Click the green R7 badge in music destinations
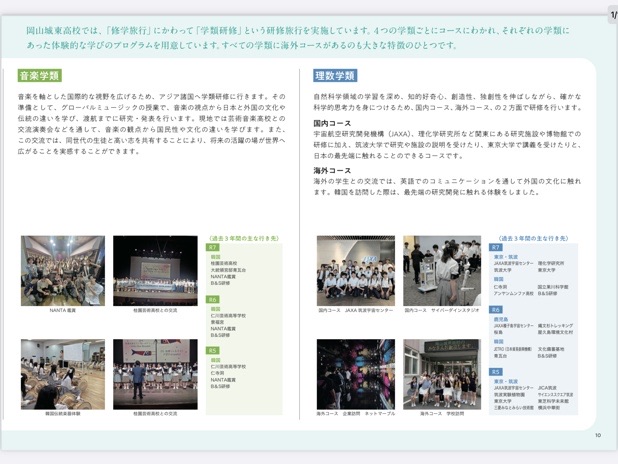This screenshot has width=618, height=464. (213, 248)
